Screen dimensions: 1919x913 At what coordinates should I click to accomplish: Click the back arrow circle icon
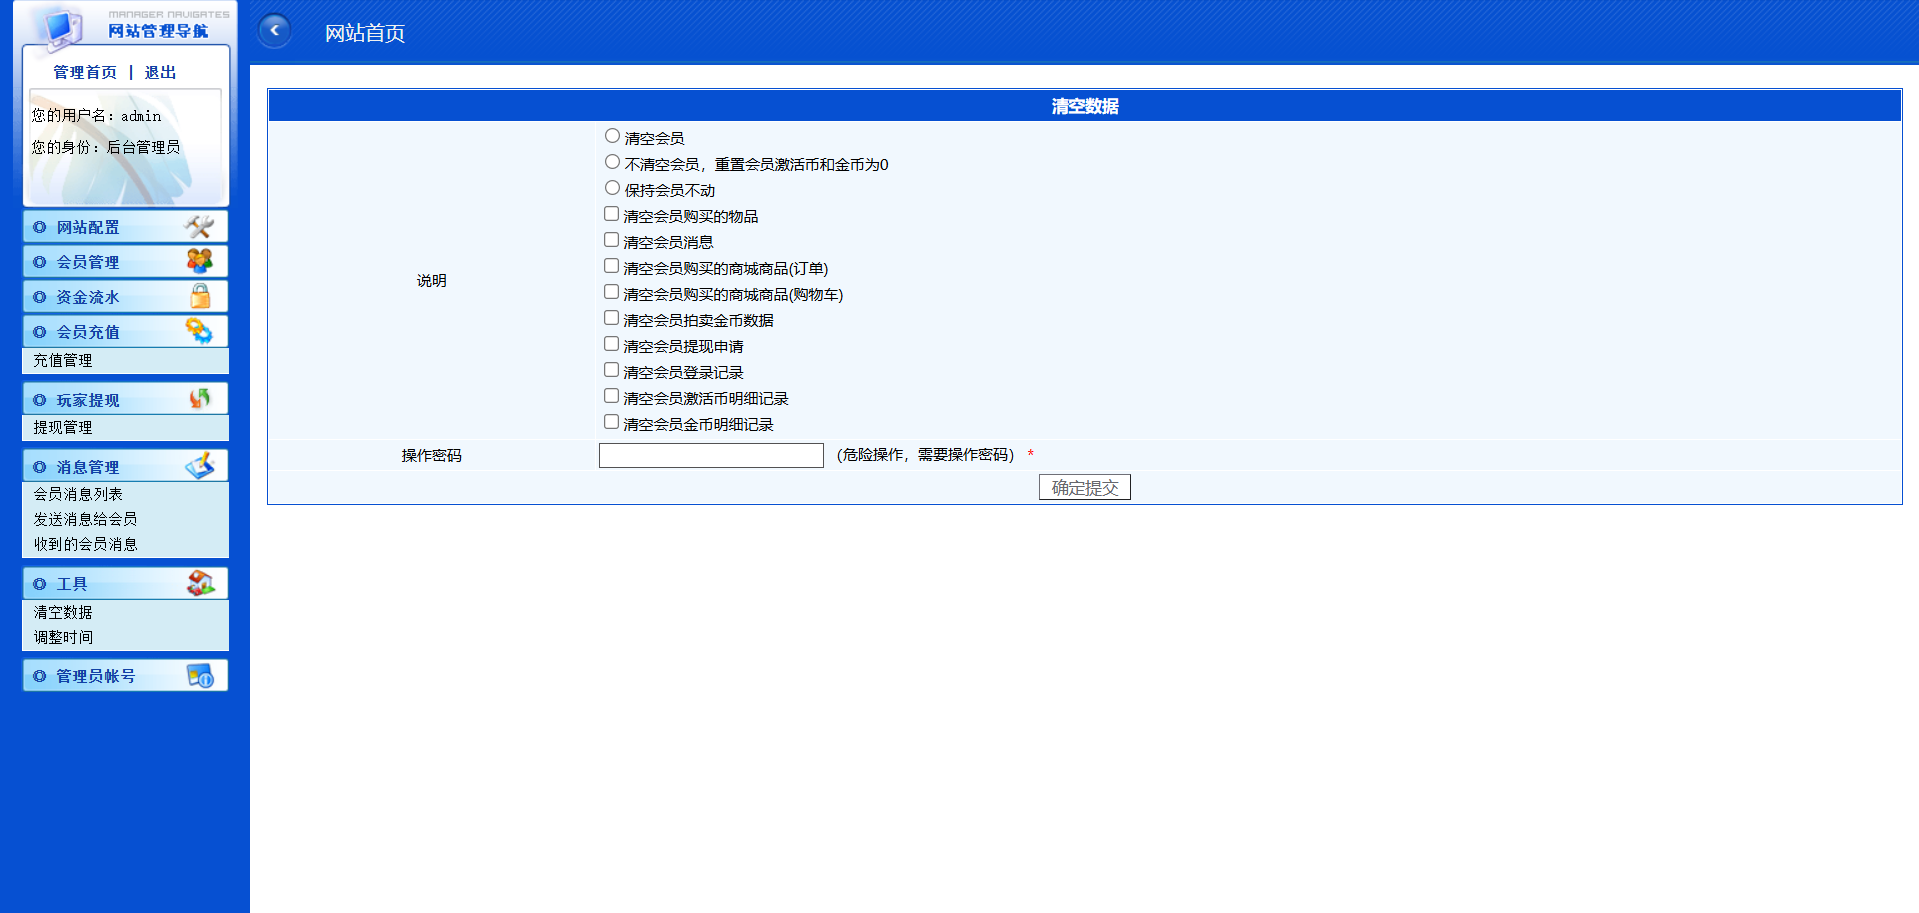274,31
